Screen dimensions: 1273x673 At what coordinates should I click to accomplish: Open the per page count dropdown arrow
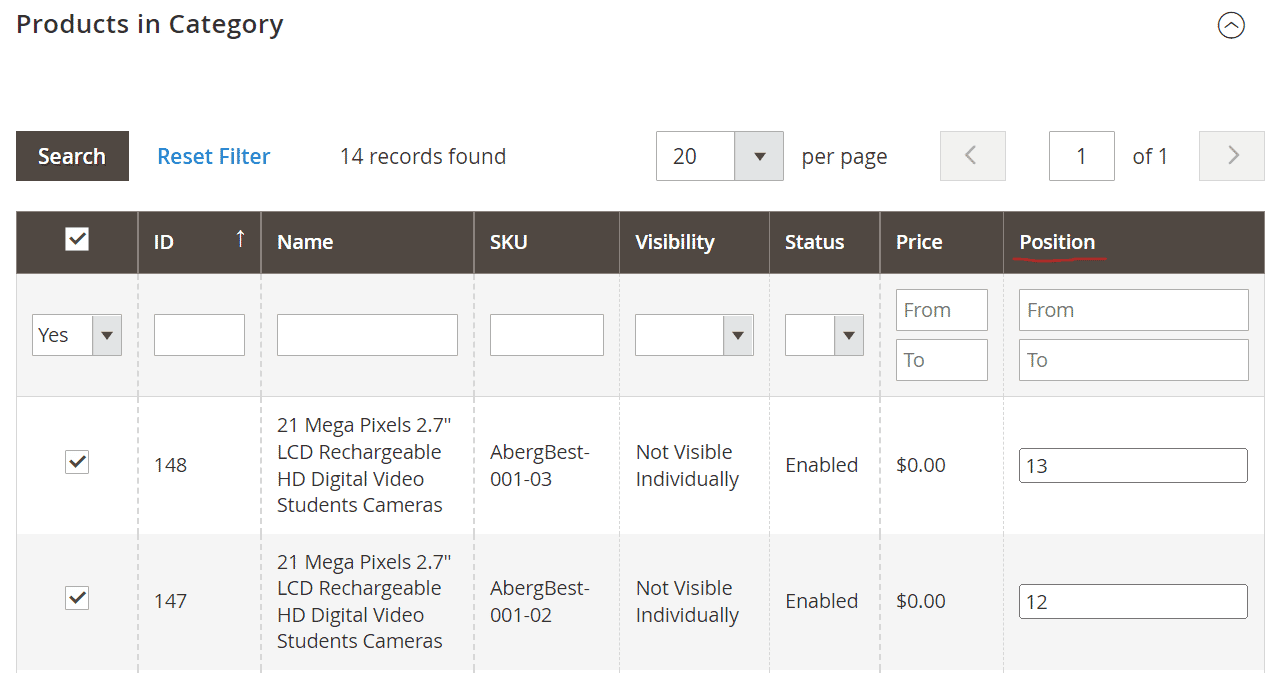click(x=759, y=156)
